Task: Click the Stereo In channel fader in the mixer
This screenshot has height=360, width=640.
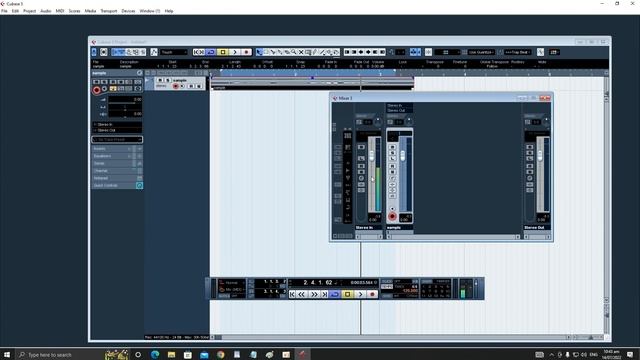Action: point(372,156)
